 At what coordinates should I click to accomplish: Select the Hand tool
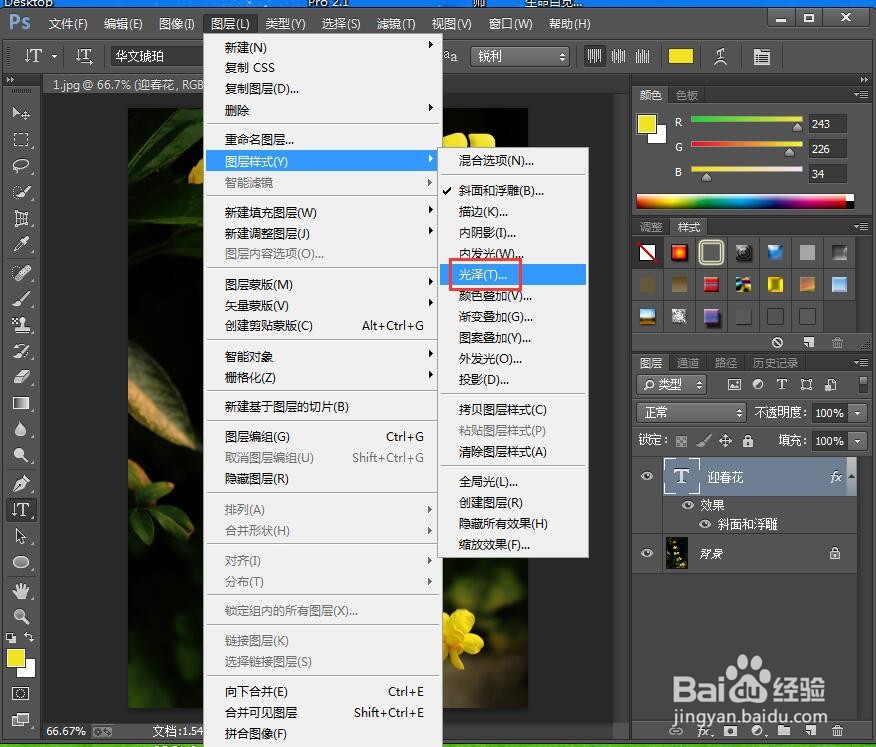21,590
